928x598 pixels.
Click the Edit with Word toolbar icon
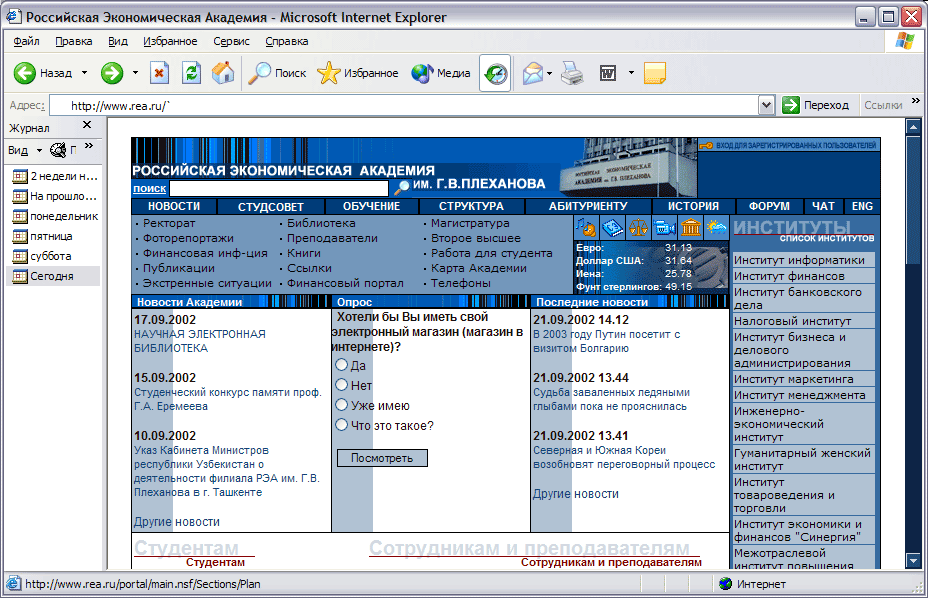[608, 73]
